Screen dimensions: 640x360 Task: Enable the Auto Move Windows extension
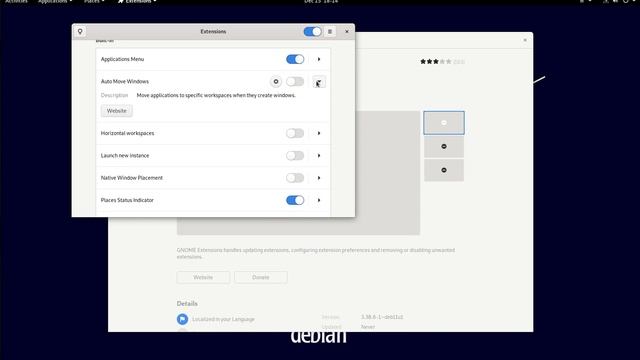[x=295, y=82]
